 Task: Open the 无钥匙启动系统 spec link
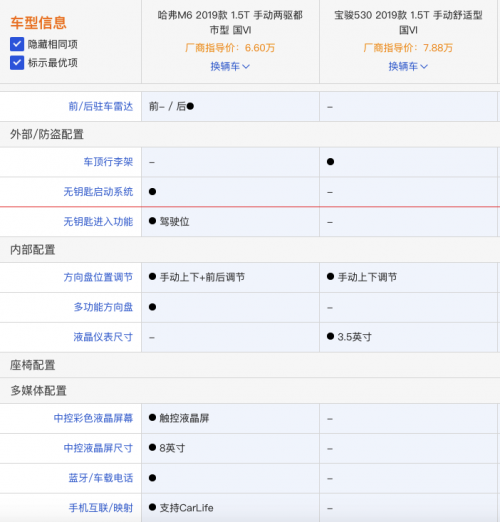click(98, 192)
